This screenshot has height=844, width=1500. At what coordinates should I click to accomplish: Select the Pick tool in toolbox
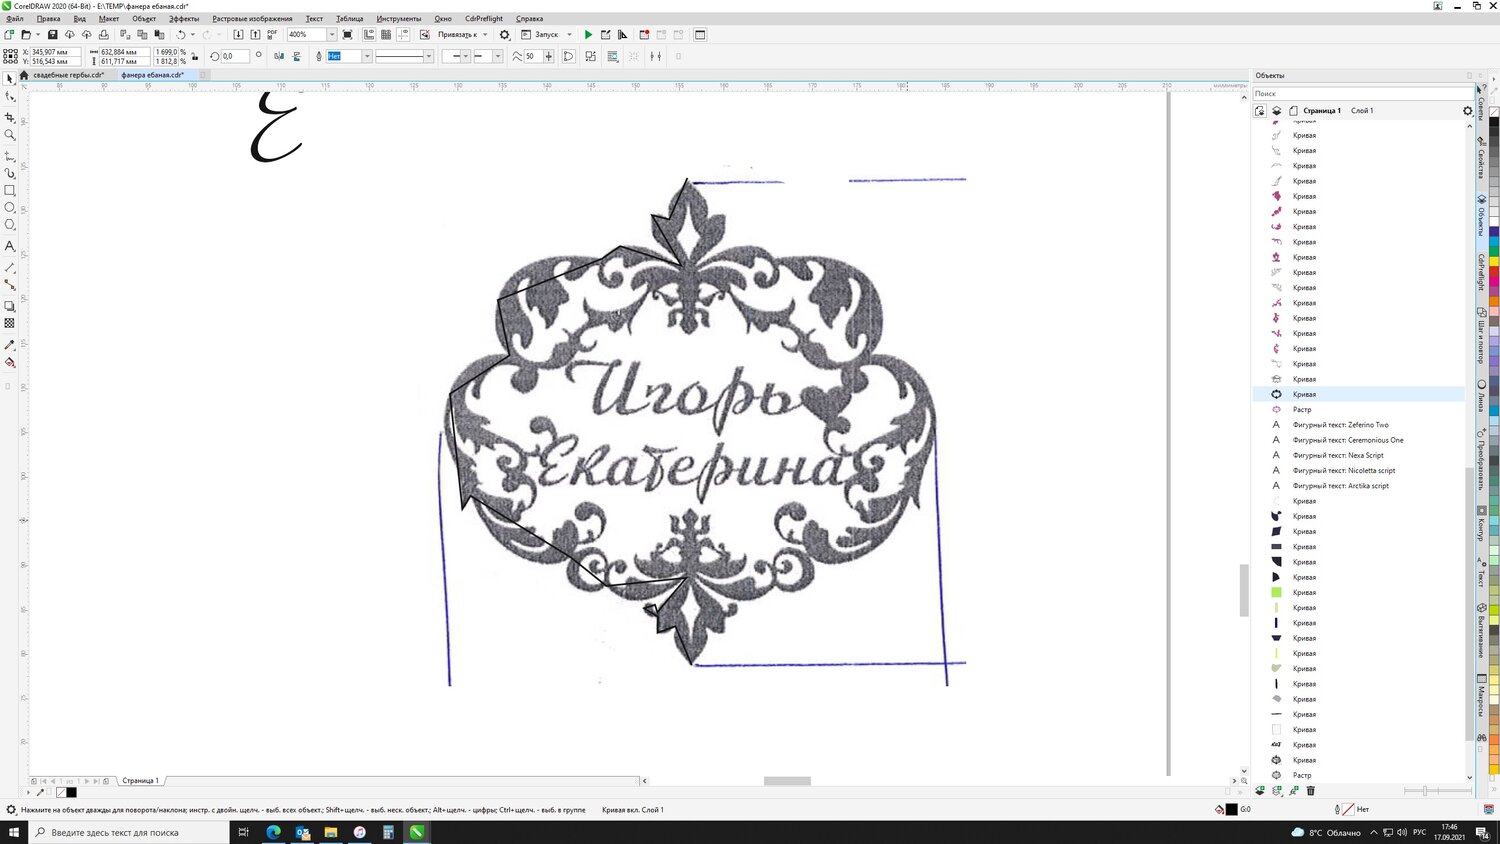coord(10,78)
